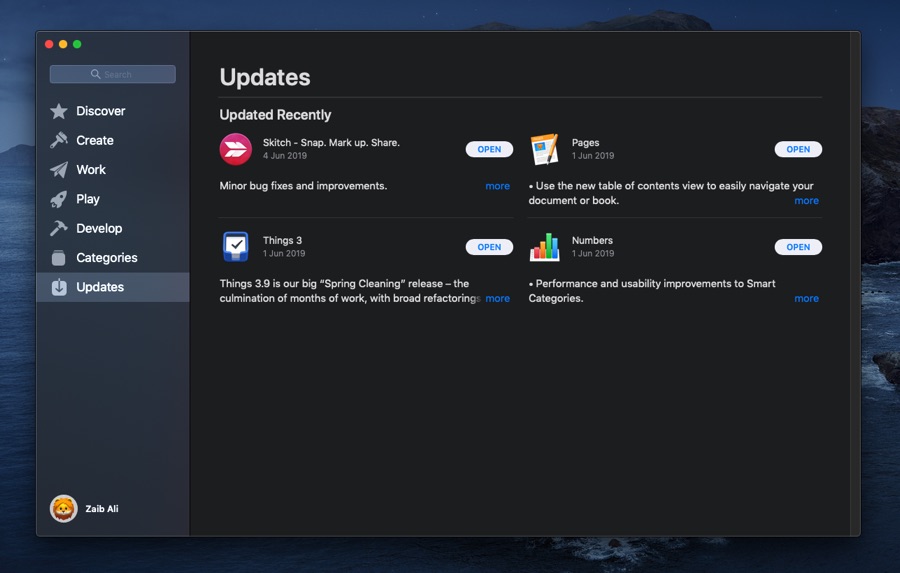Screen dimensions: 900x573
Task: Expand Things 3 release notes with more
Action: (x=497, y=299)
